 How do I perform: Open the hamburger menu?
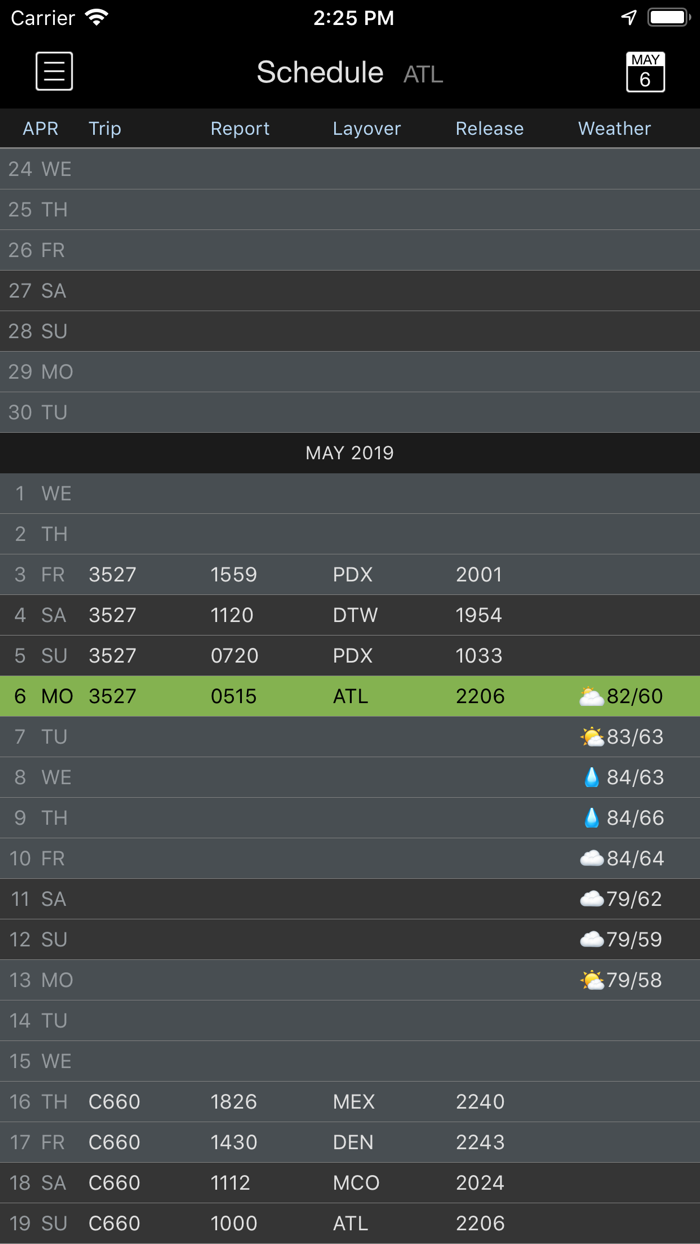(x=54, y=71)
